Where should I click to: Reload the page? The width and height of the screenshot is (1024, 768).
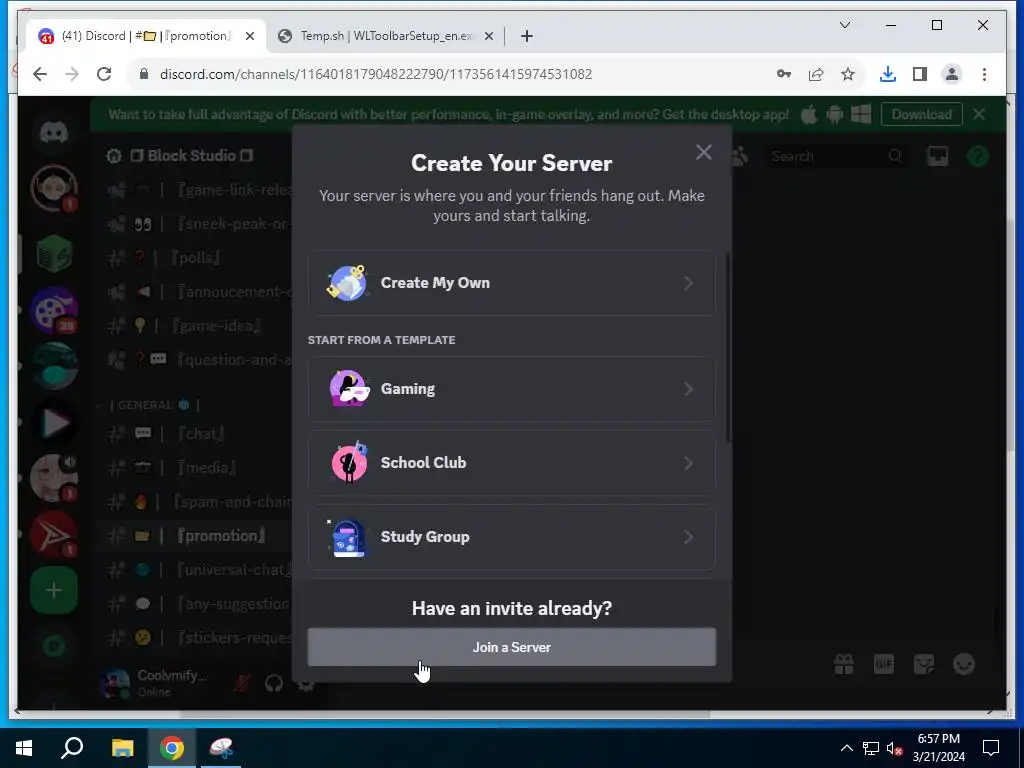point(104,74)
